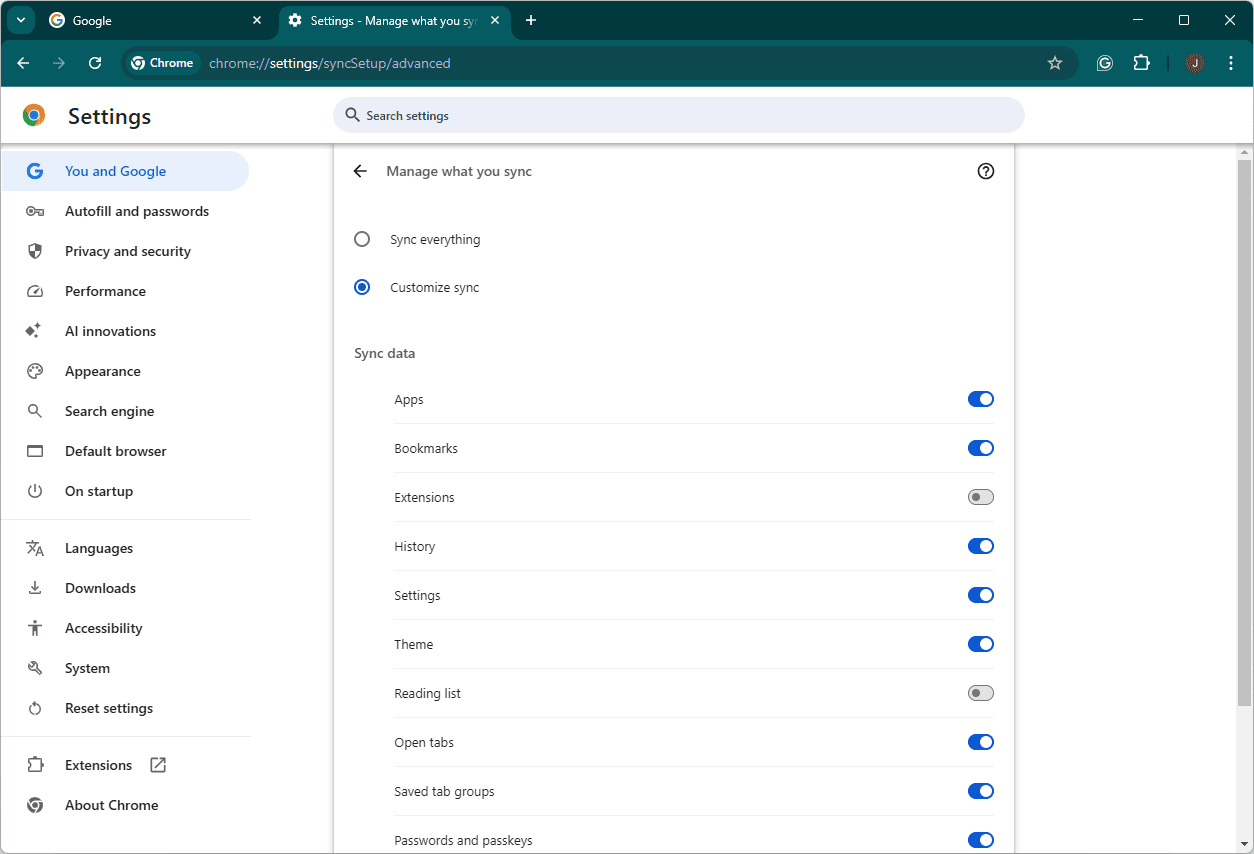Expand the tab search dropdown arrow
This screenshot has height=854, width=1254.
point(20,20)
